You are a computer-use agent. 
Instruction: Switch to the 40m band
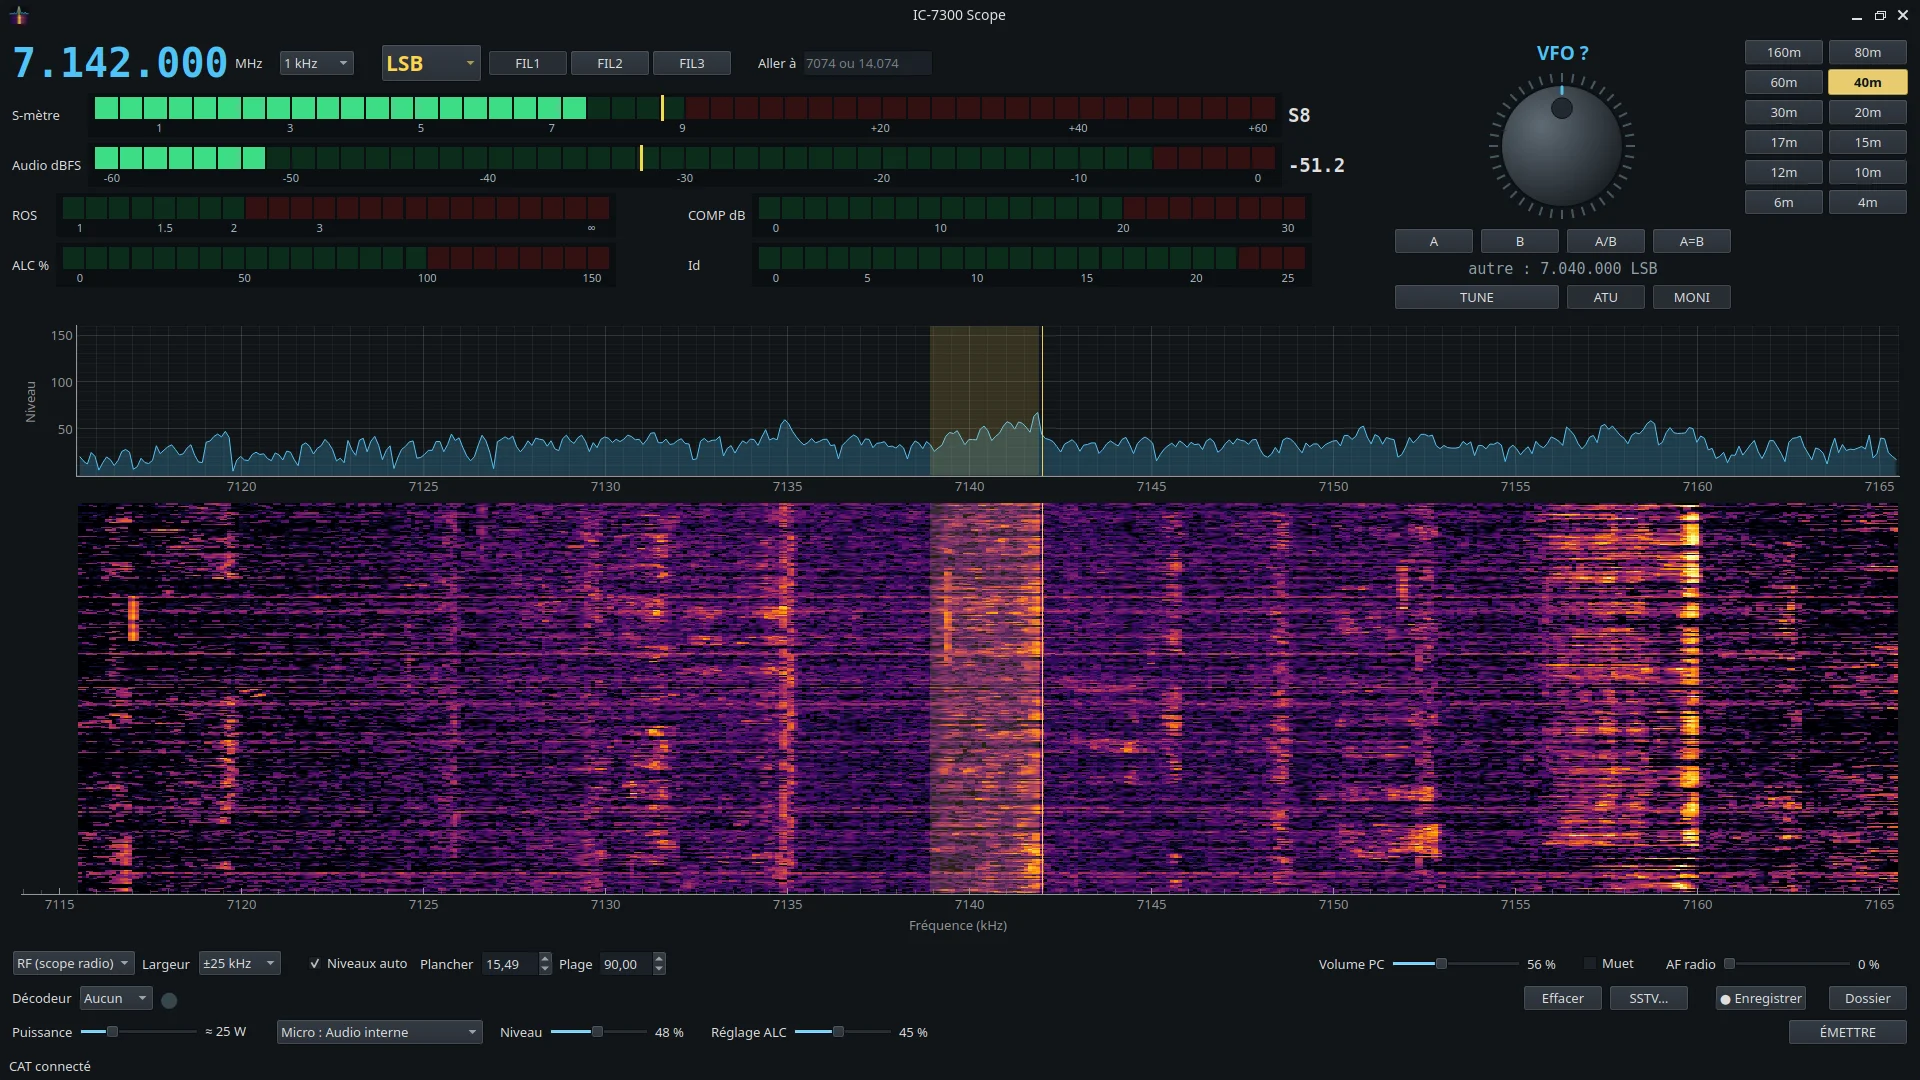coord(1867,82)
